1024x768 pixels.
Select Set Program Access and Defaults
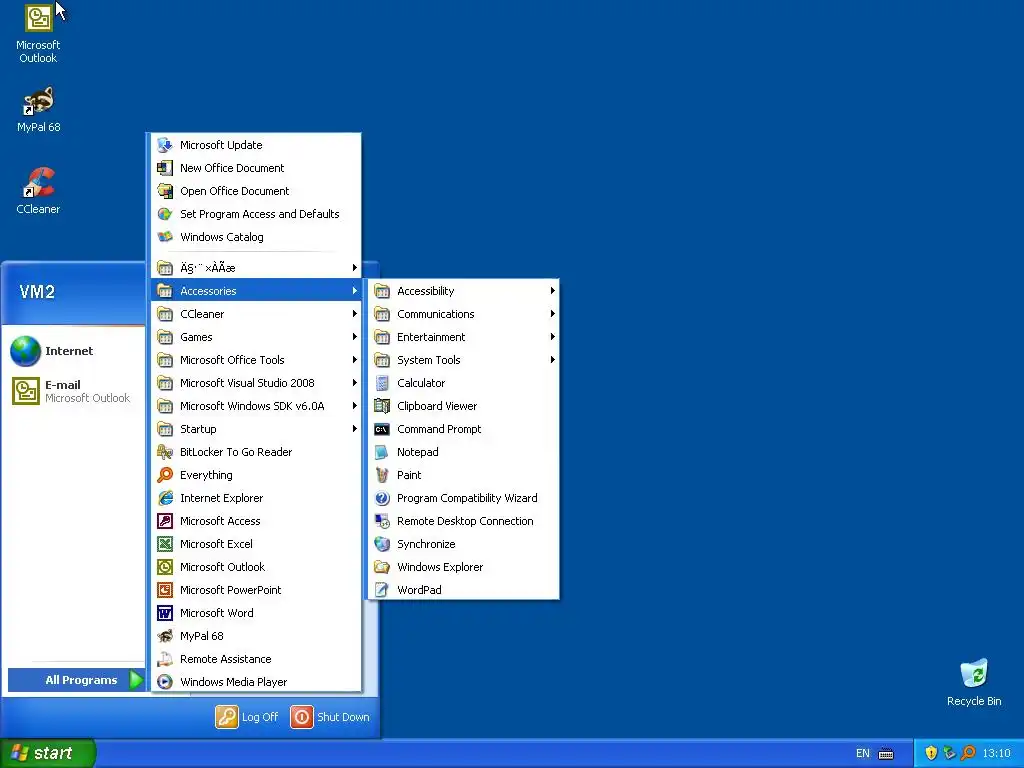point(256,214)
